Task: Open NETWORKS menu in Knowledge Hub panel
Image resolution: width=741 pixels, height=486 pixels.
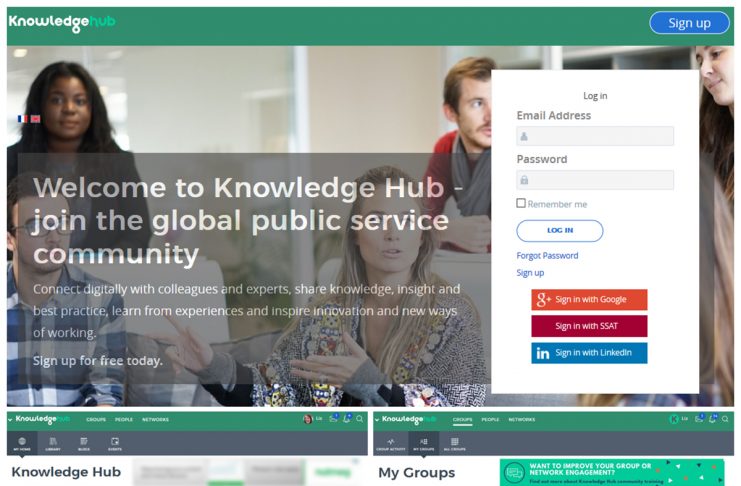Action: click(155, 420)
